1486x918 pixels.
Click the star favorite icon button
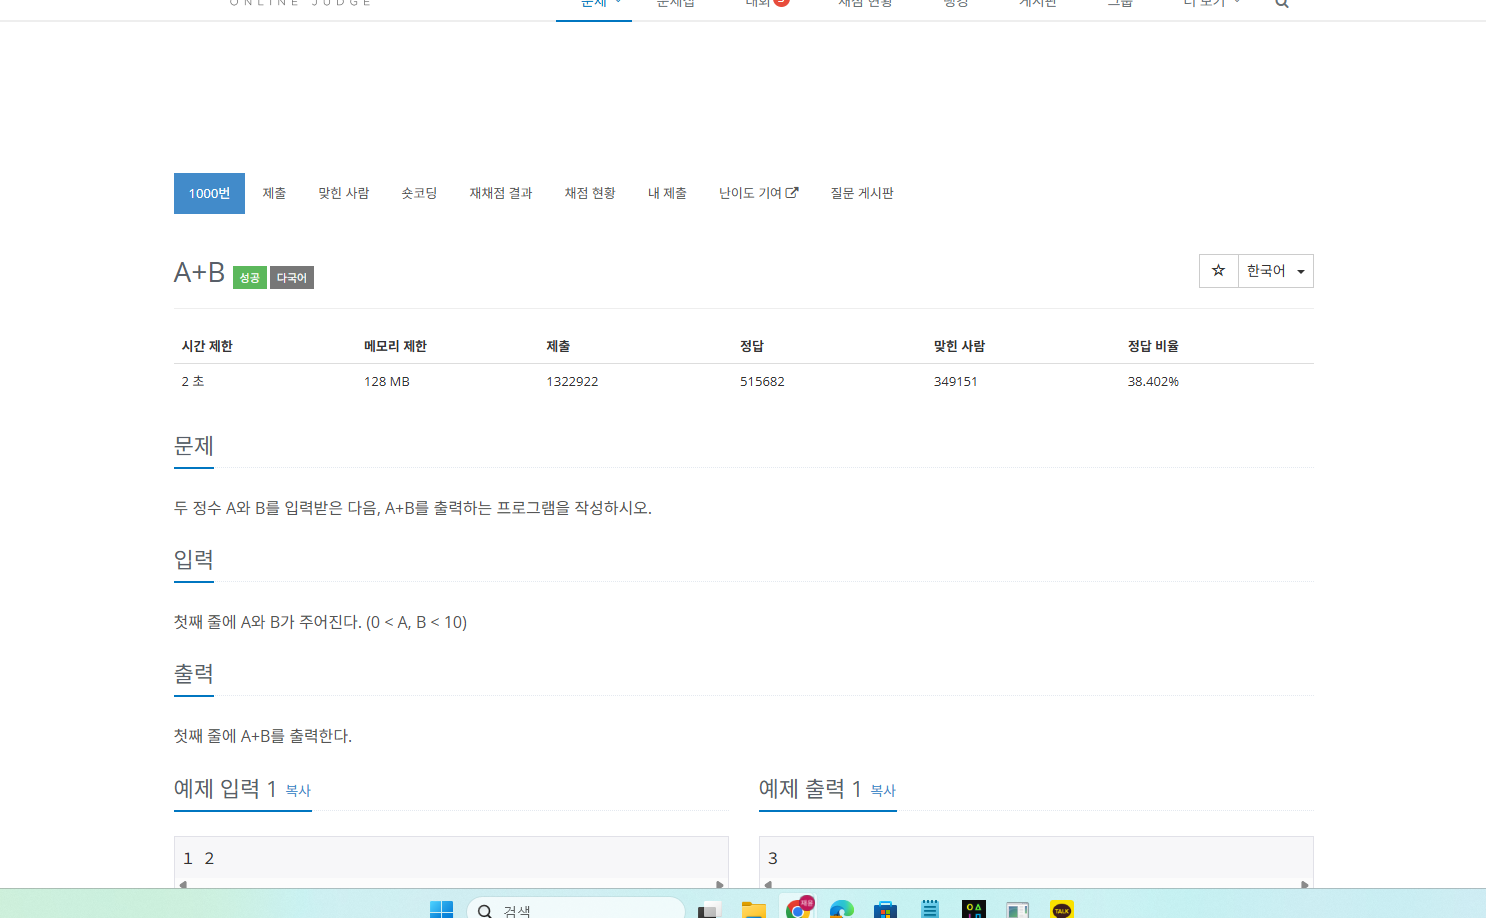[1218, 271]
